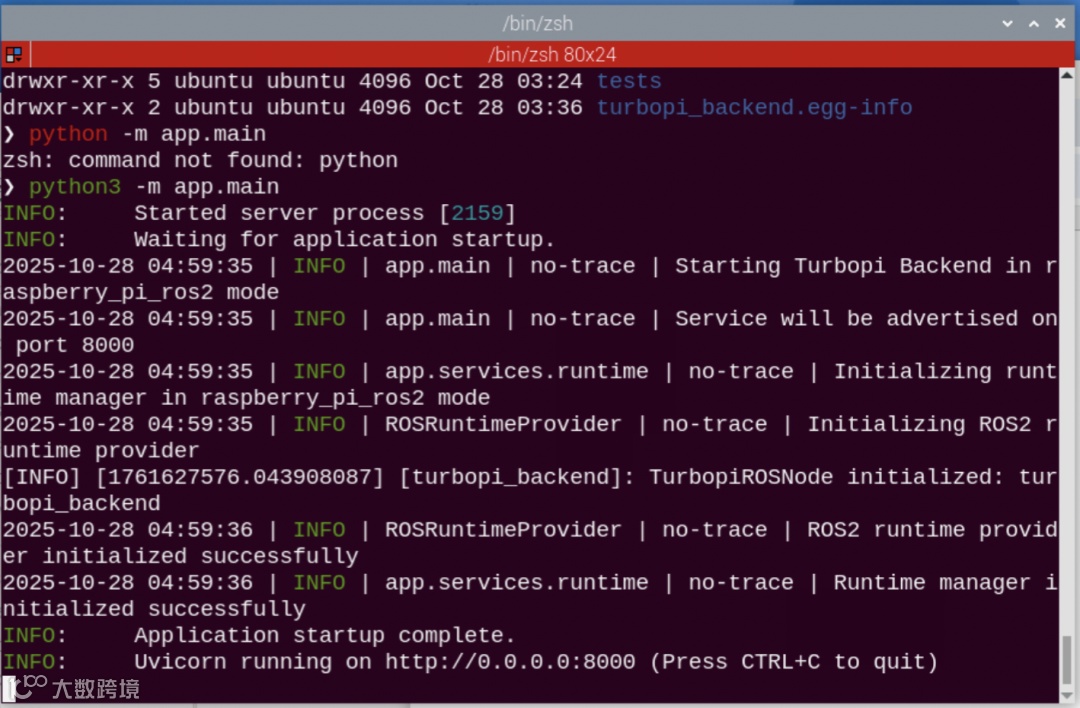This screenshot has height=708, width=1080.
Task: Close the /bin/zsh terminal window
Action: 1060,23
